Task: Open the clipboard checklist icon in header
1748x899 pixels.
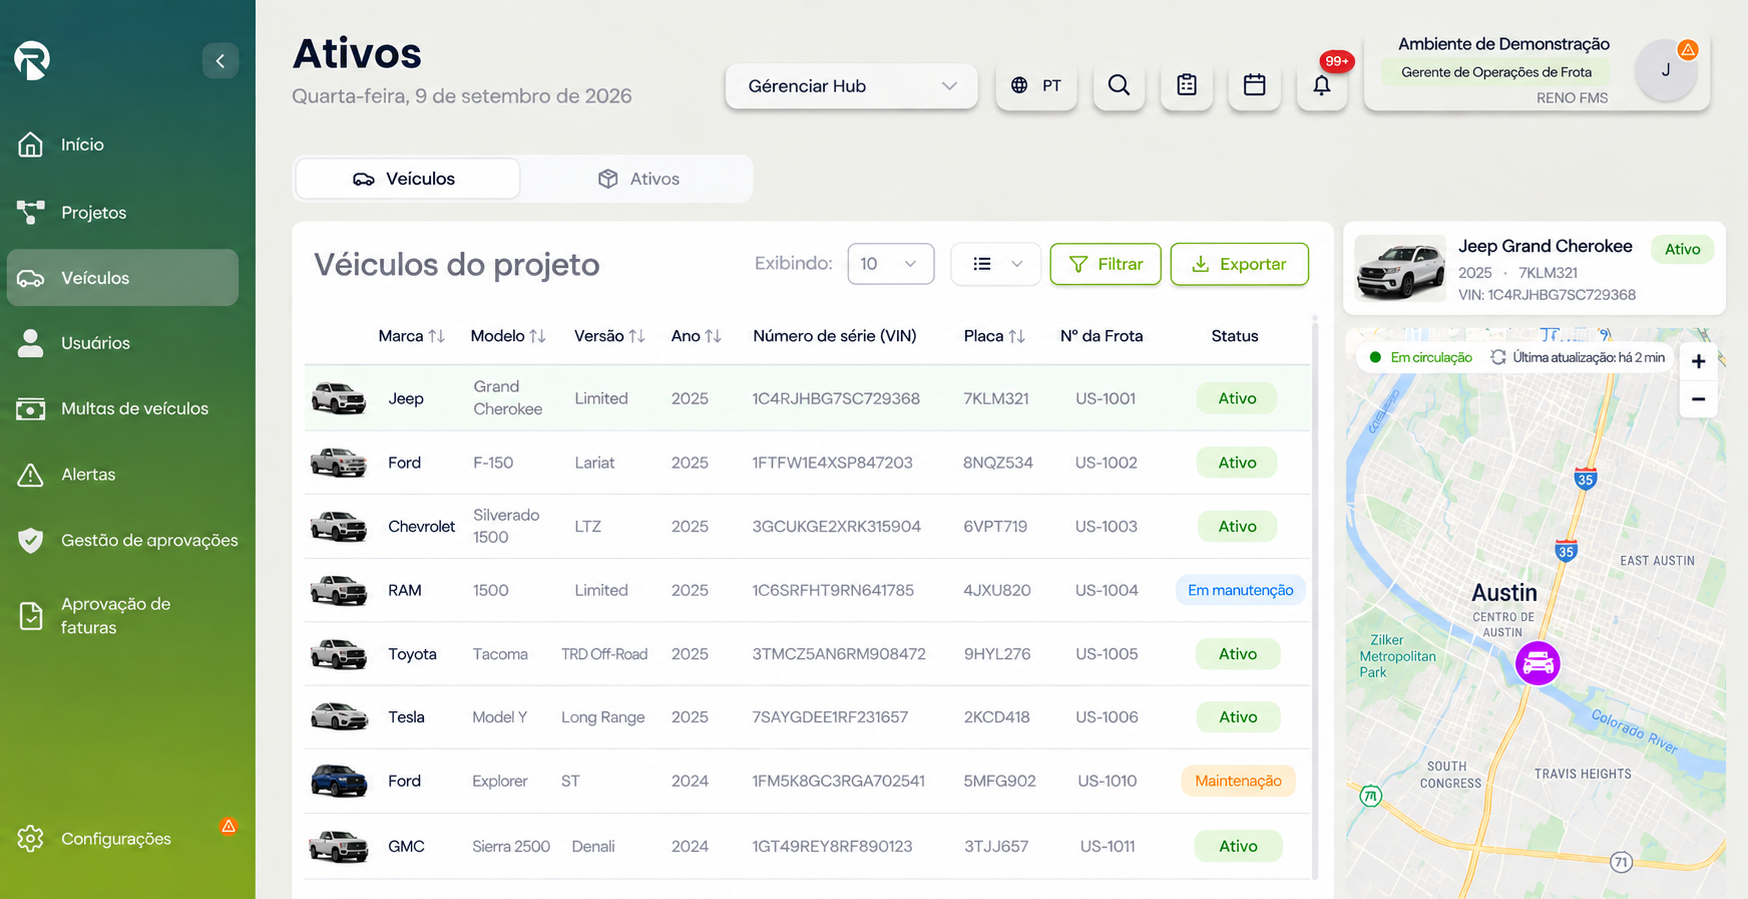Action: [1187, 86]
